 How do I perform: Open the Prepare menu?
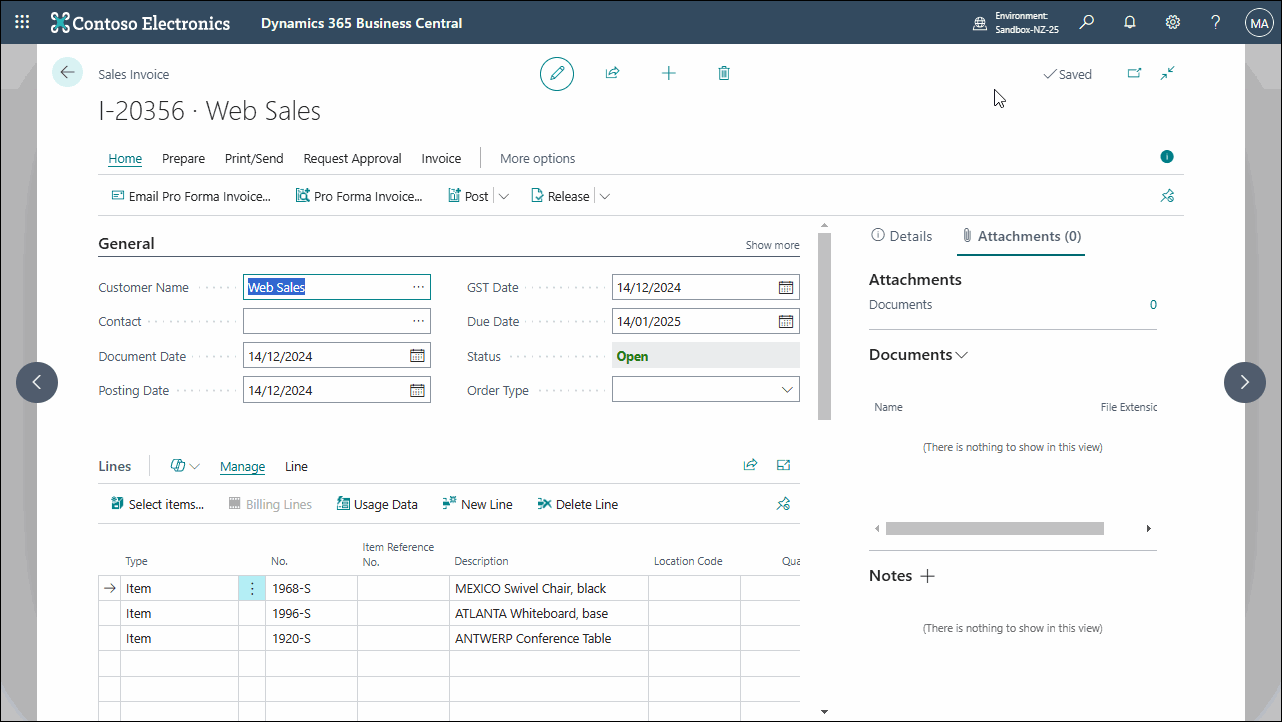point(183,158)
